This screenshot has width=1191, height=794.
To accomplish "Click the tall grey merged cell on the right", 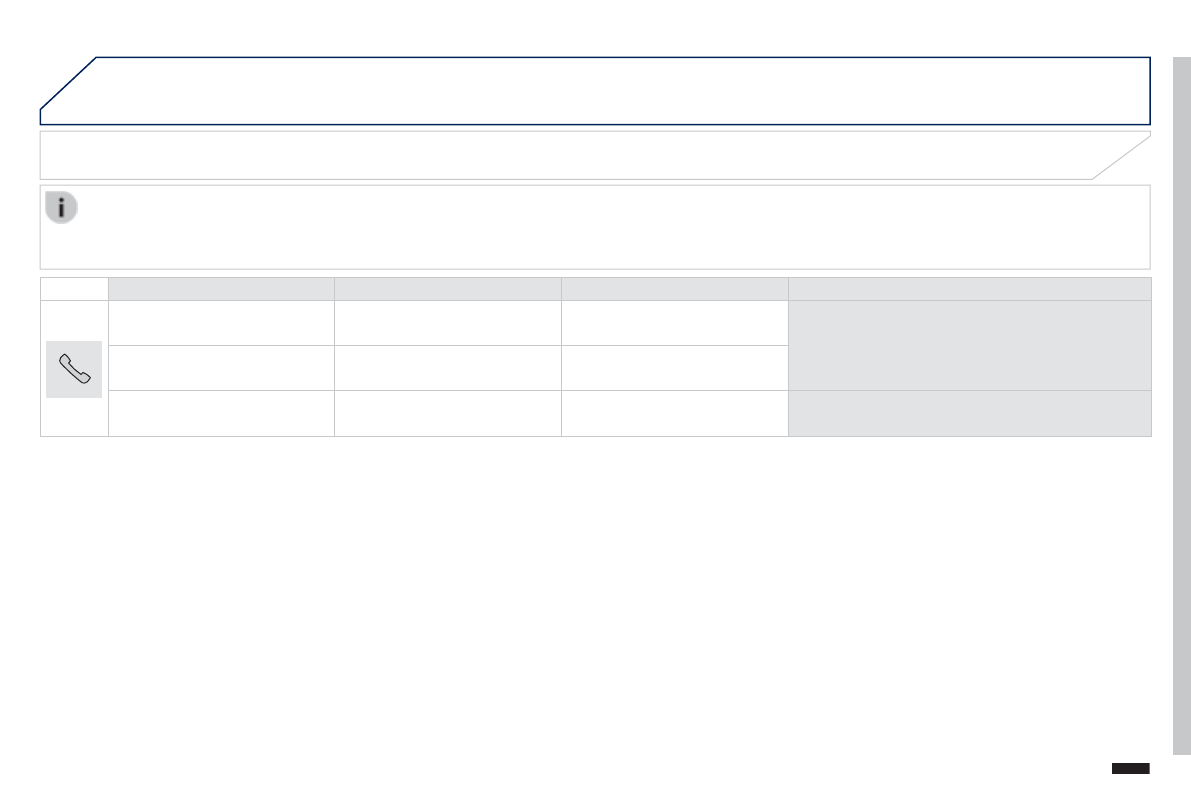I will (x=969, y=345).
